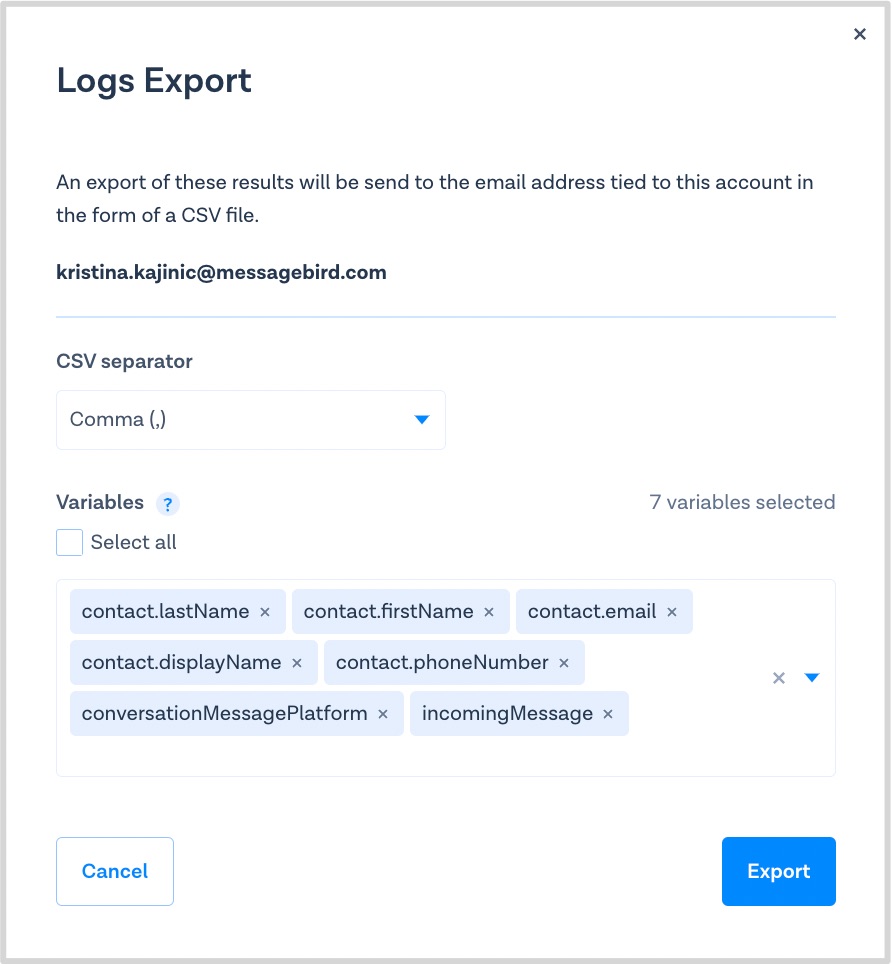Viewport: 892px width, 964px height.
Task: Click the Variables help question mark icon
Action: pos(169,504)
